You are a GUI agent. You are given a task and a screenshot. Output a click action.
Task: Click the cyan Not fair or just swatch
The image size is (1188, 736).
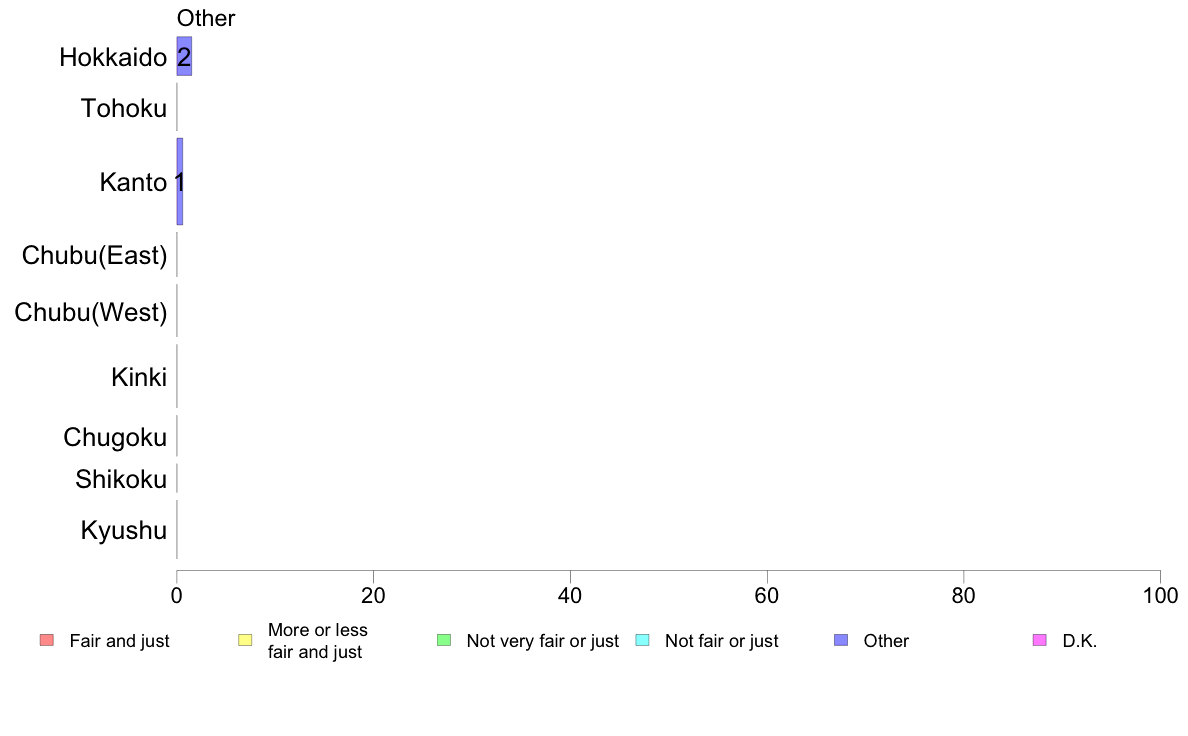[642, 640]
